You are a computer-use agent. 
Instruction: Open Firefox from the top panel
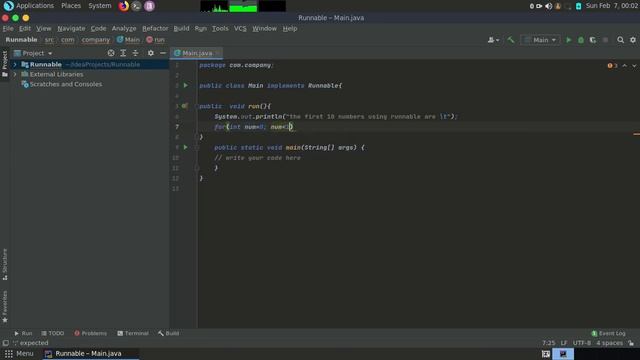(123, 6)
